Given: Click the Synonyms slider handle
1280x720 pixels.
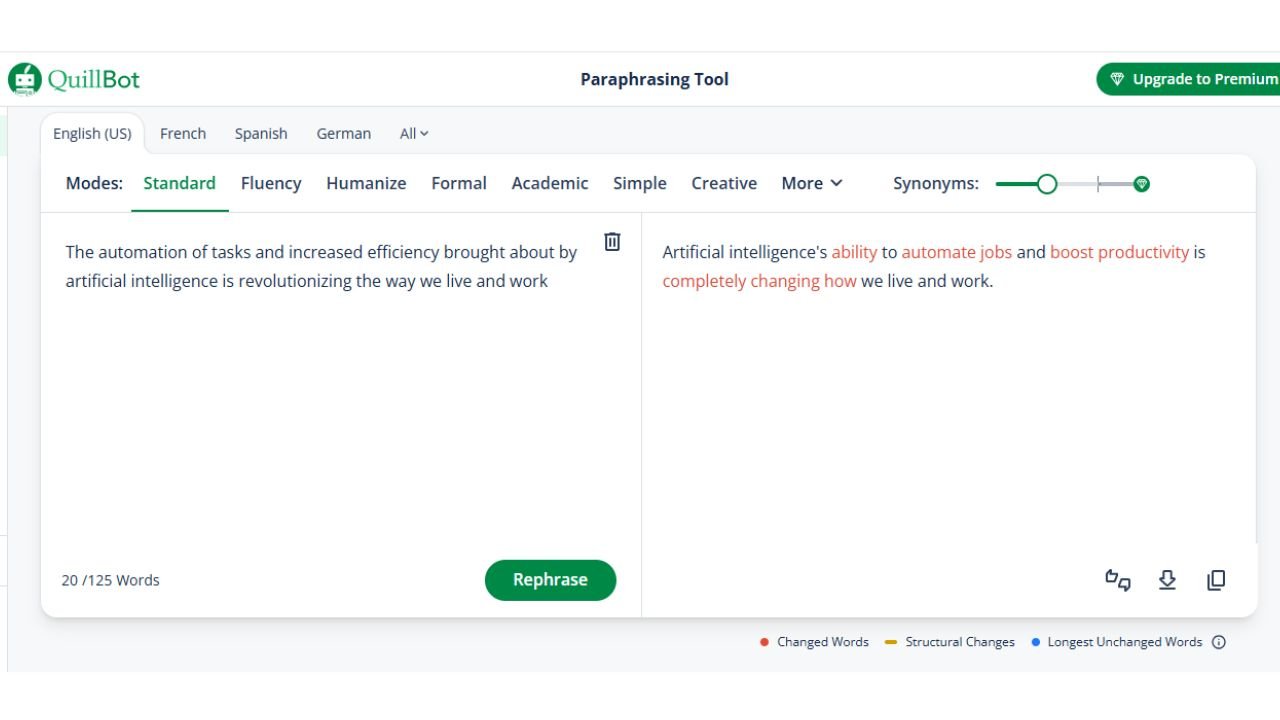Looking at the screenshot, I should click(x=1046, y=184).
